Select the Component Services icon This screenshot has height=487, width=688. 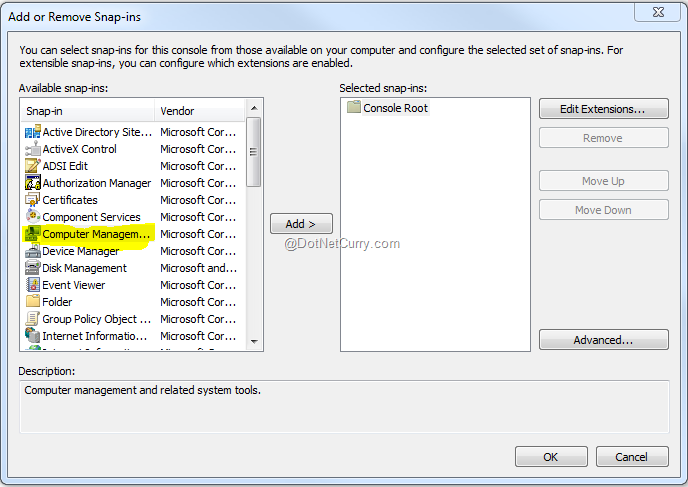32,217
